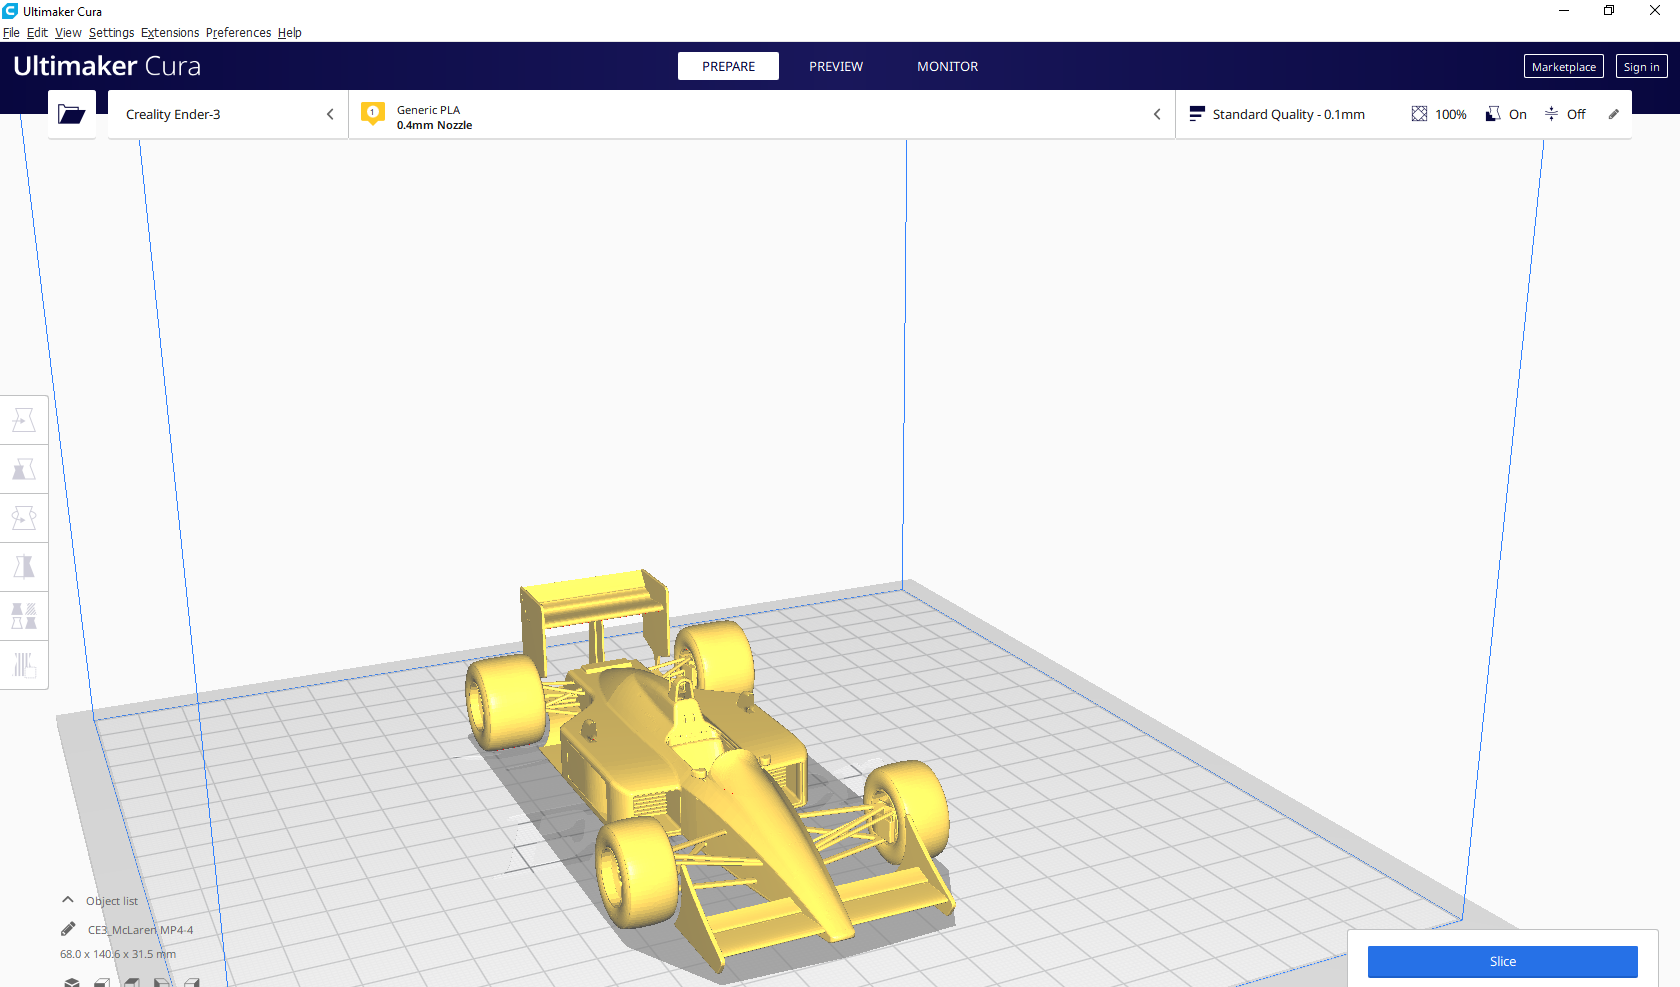Open the Preferences menu
Screen dimensions: 1680x987
(238, 33)
